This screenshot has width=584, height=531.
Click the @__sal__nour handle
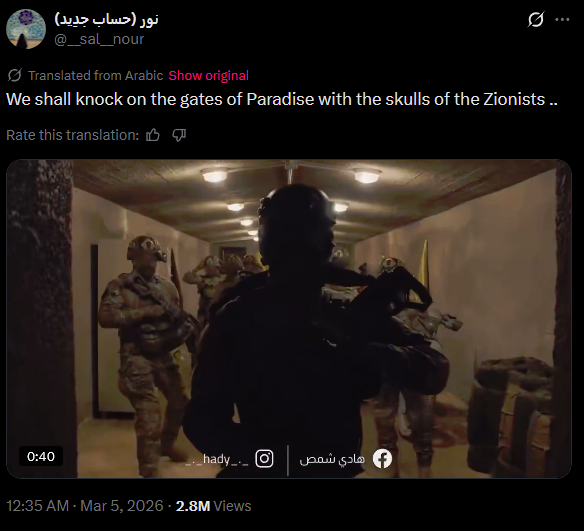click(99, 39)
